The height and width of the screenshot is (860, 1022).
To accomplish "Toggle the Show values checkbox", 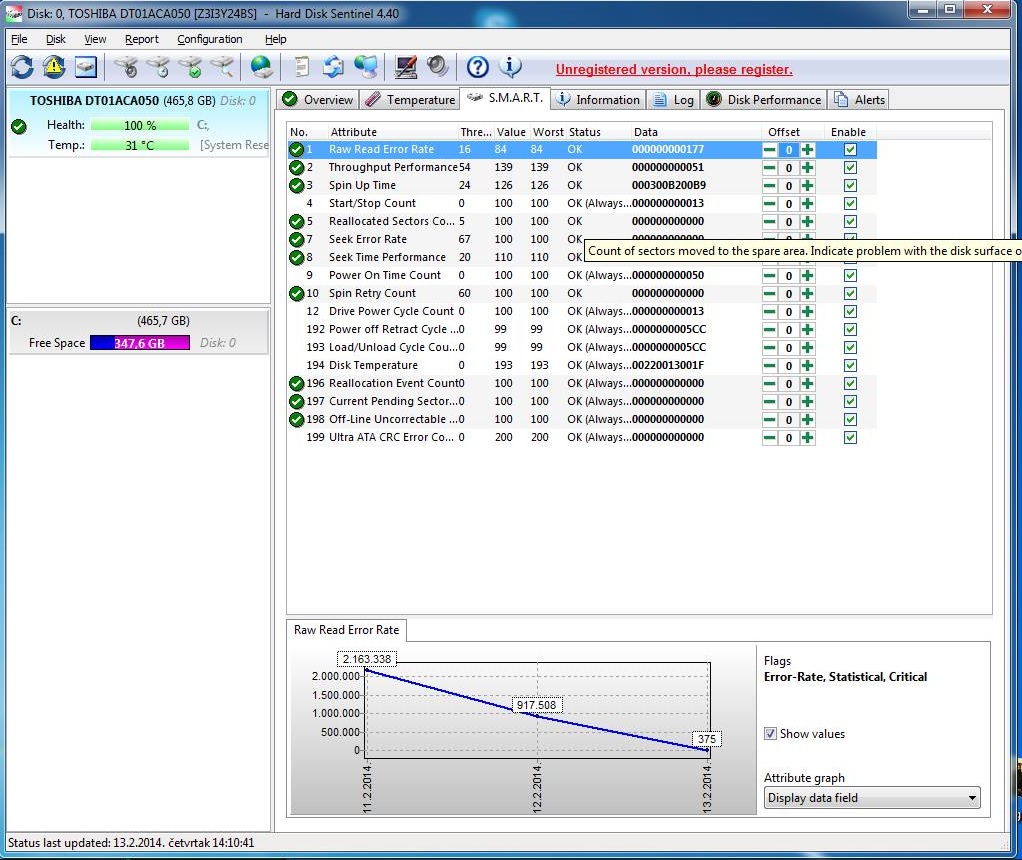I will pyautogui.click(x=770, y=733).
